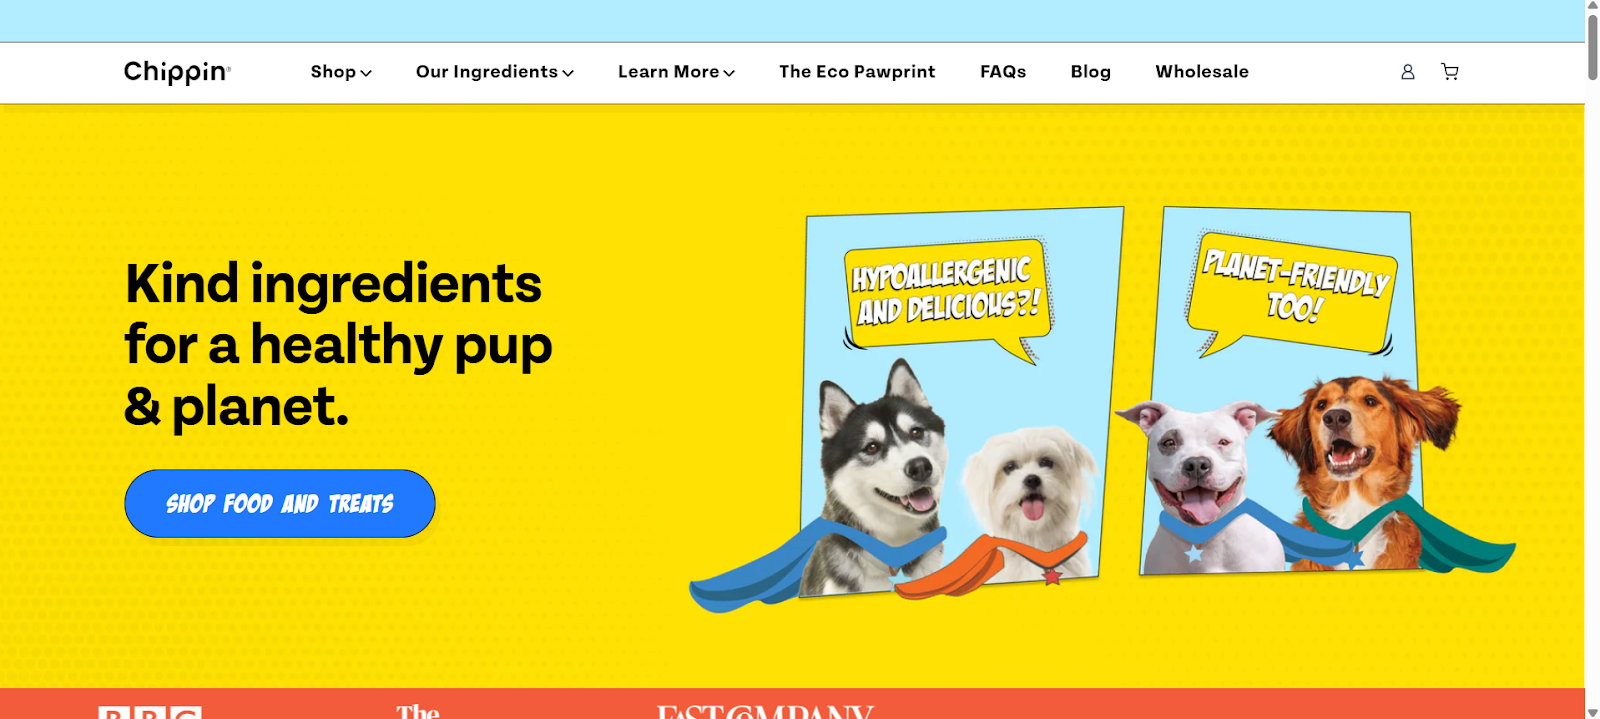The image size is (1600, 719).
Task: Click the scrollbar up arrow
Action: [1592, 7]
